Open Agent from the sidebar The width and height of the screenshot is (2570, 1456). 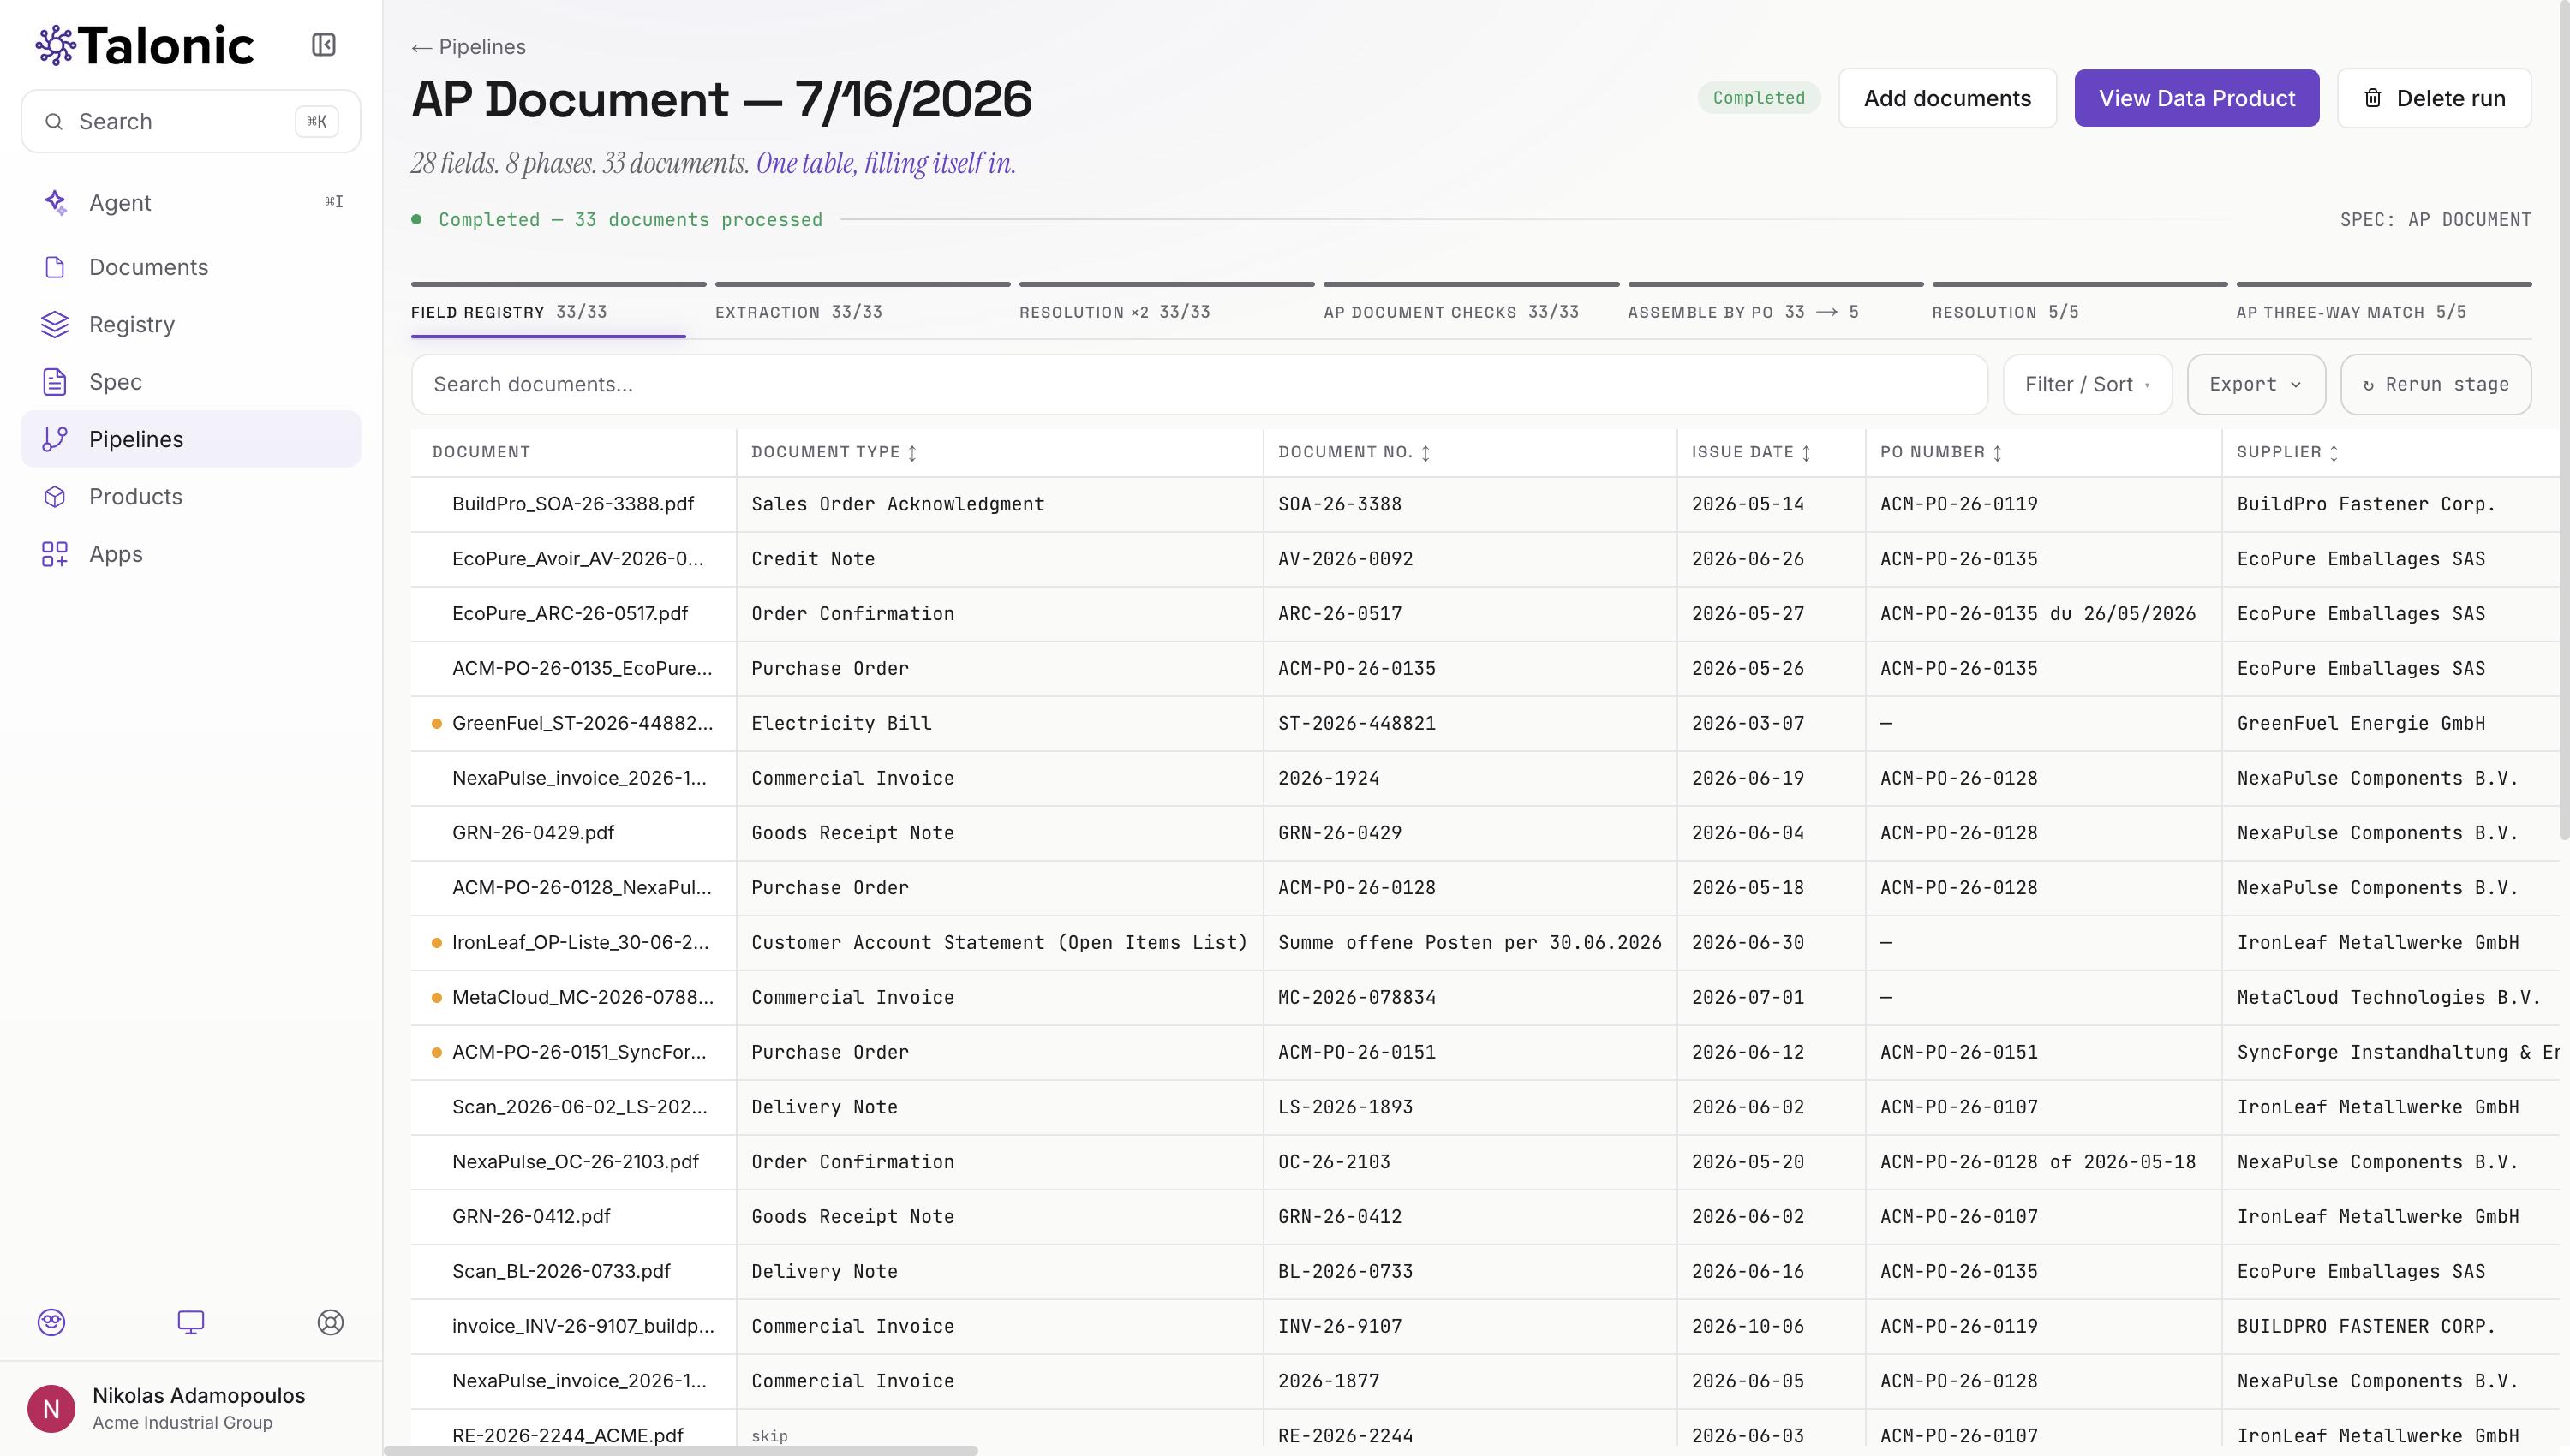click(191, 203)
